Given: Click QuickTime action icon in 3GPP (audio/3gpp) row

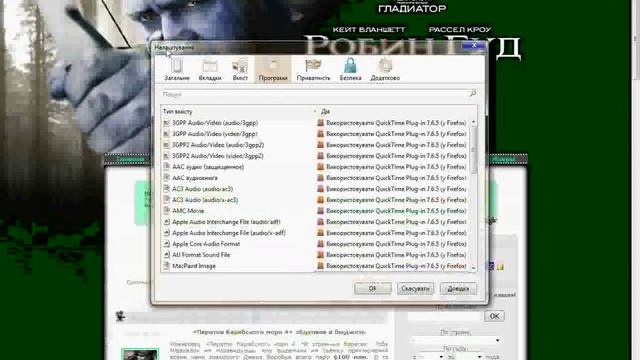Looking at the screenshot, I should [321, 123].
